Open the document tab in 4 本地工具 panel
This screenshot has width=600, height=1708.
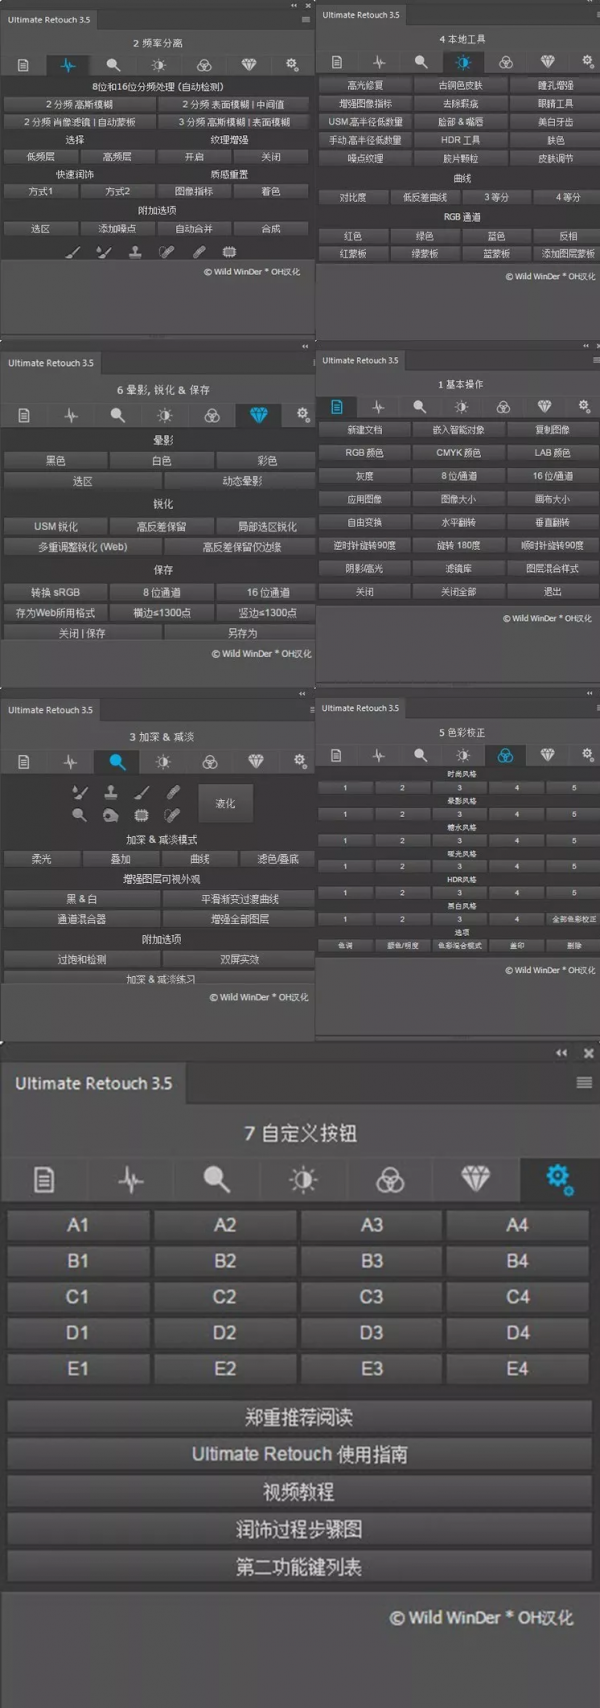pos(337,62)
